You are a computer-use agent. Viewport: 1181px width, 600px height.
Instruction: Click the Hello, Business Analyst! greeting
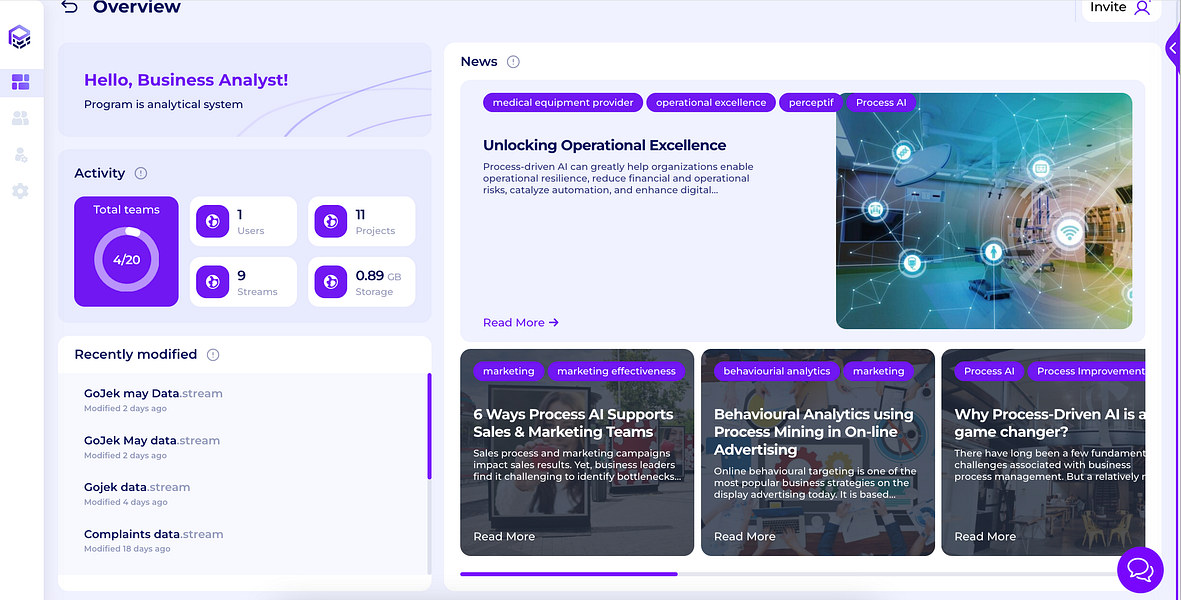[x=186, y=80]
